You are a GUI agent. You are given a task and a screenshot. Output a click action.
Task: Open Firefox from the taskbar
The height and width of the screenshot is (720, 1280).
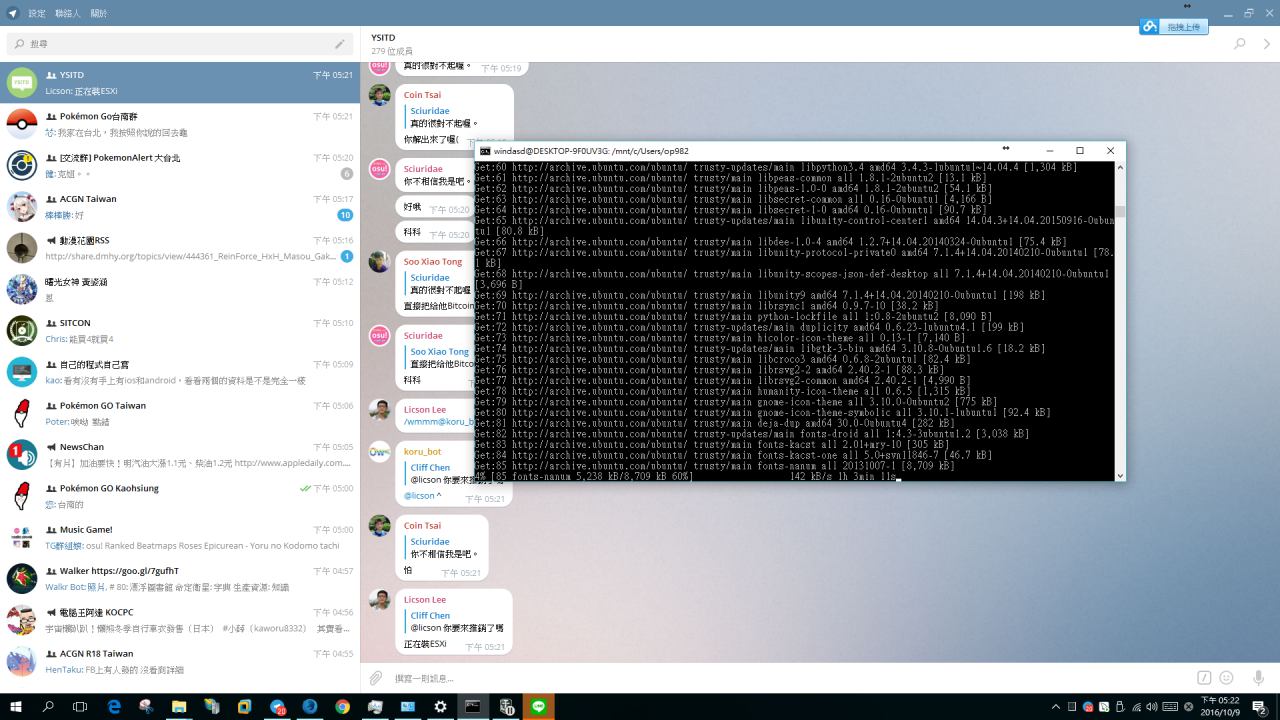tap(310, 706)
